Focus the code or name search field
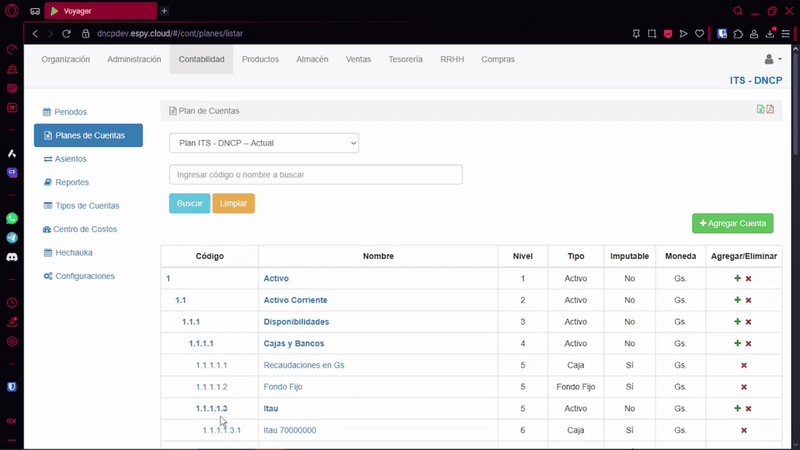The width and height of the screenshot is (800, 450). coord(315,175)
